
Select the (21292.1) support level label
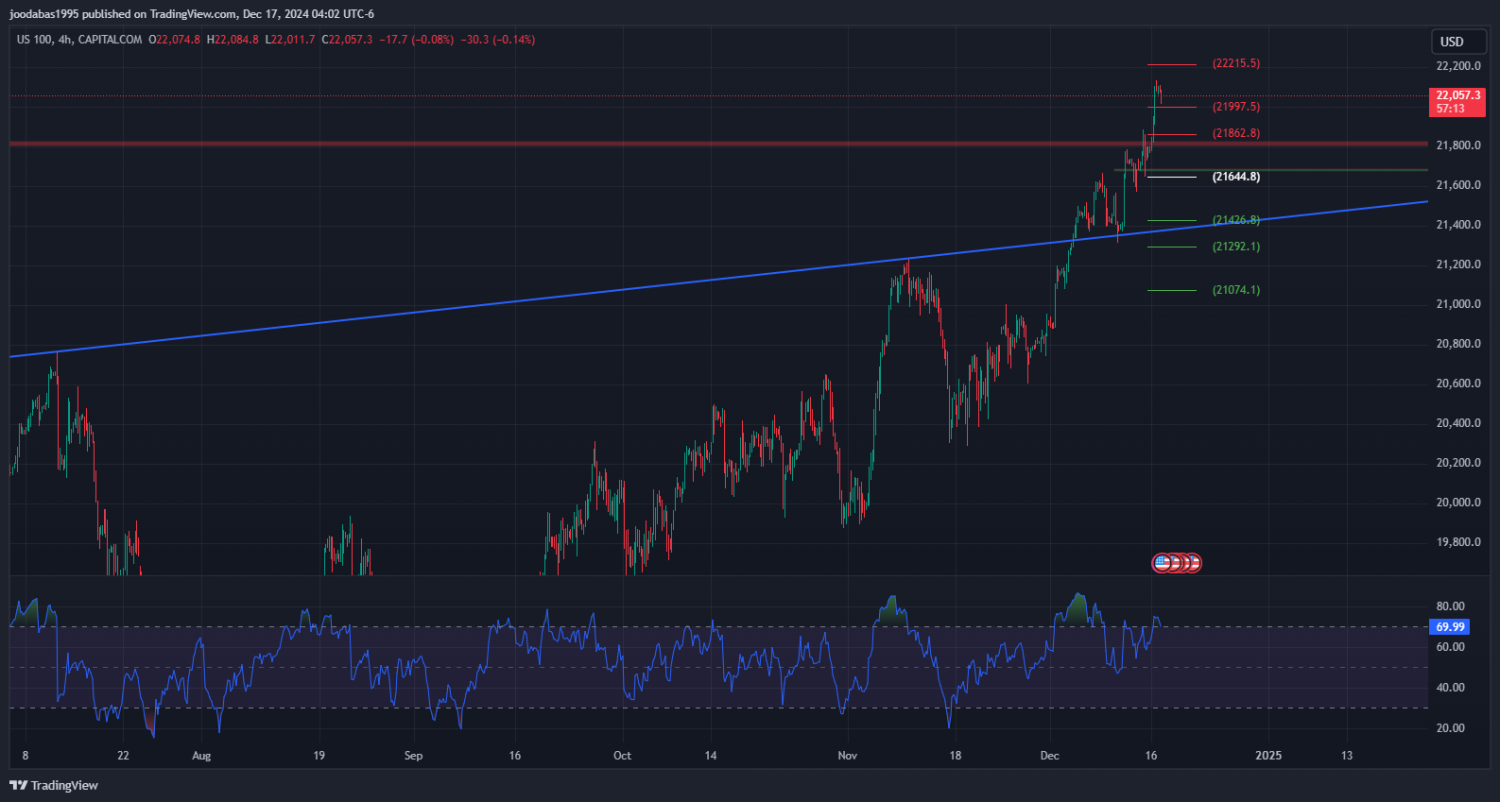[1235, 246]
